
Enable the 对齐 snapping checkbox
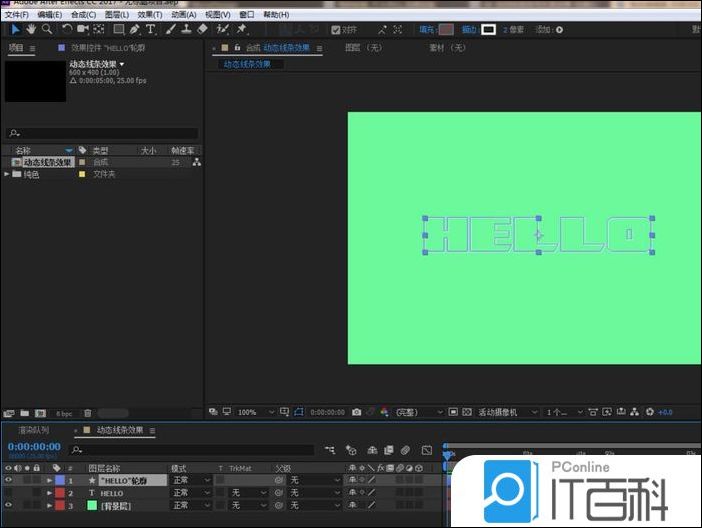tap(335, 30)
